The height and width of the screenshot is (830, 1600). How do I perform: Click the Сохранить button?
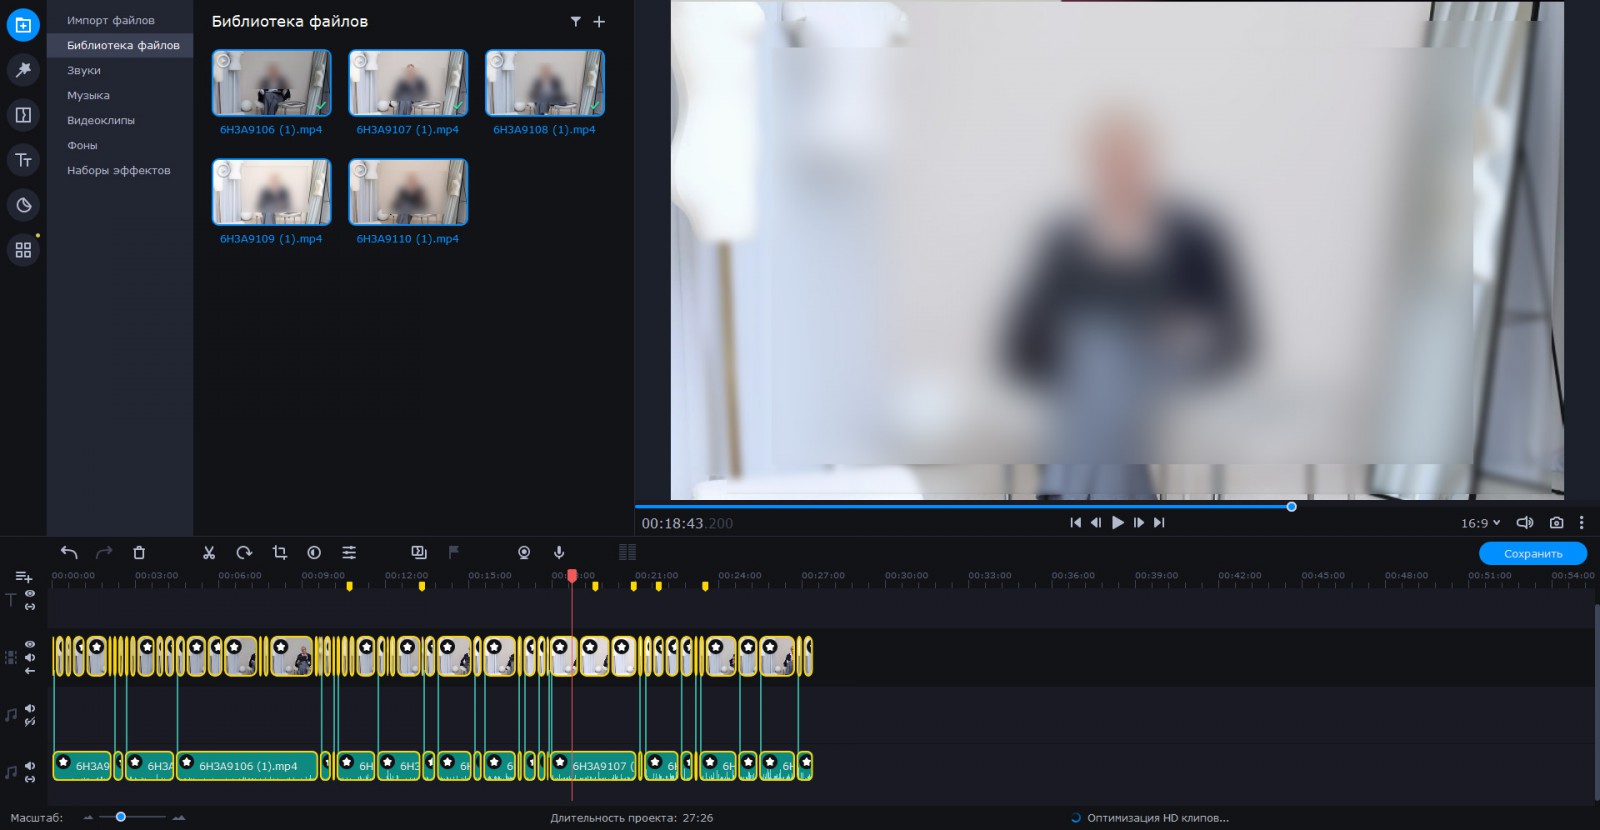1533,553
